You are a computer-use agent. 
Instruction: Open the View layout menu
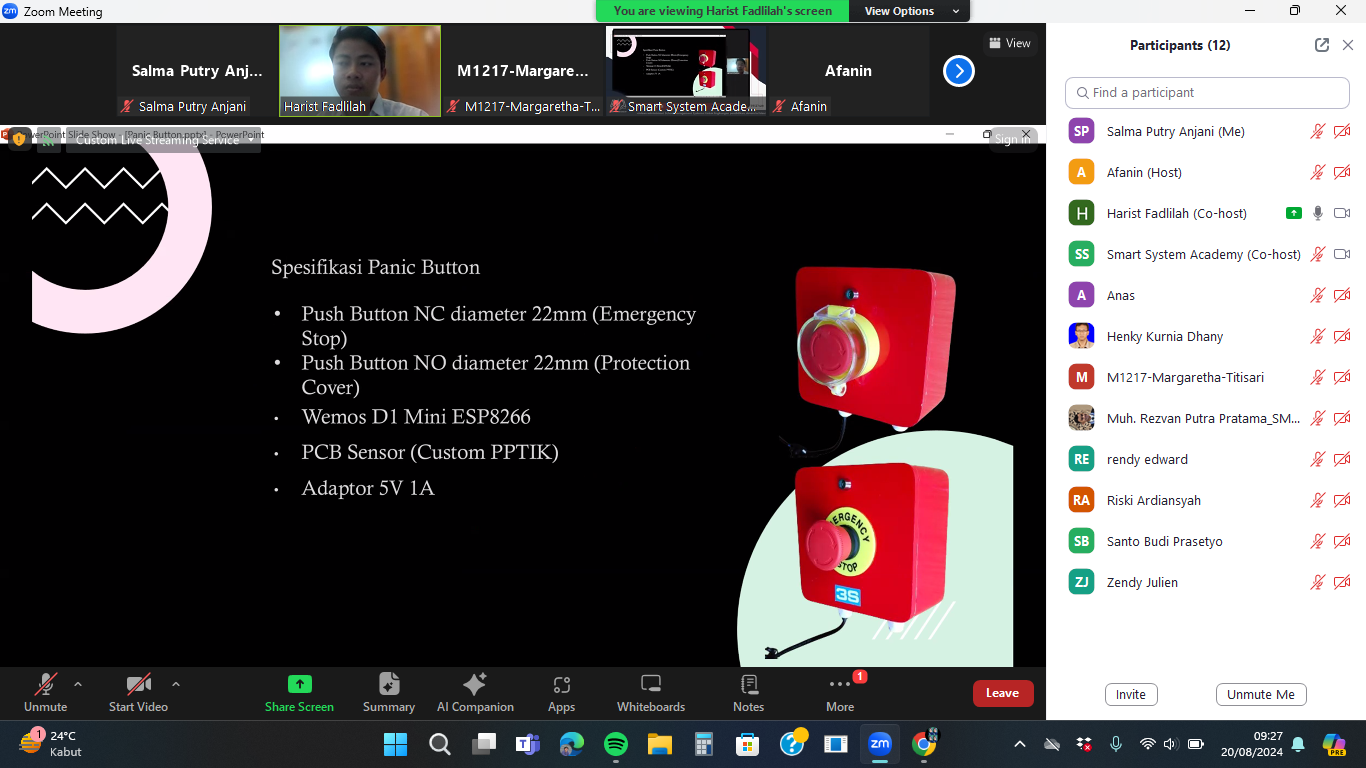pyautogui.click(x=1009, y=43)
